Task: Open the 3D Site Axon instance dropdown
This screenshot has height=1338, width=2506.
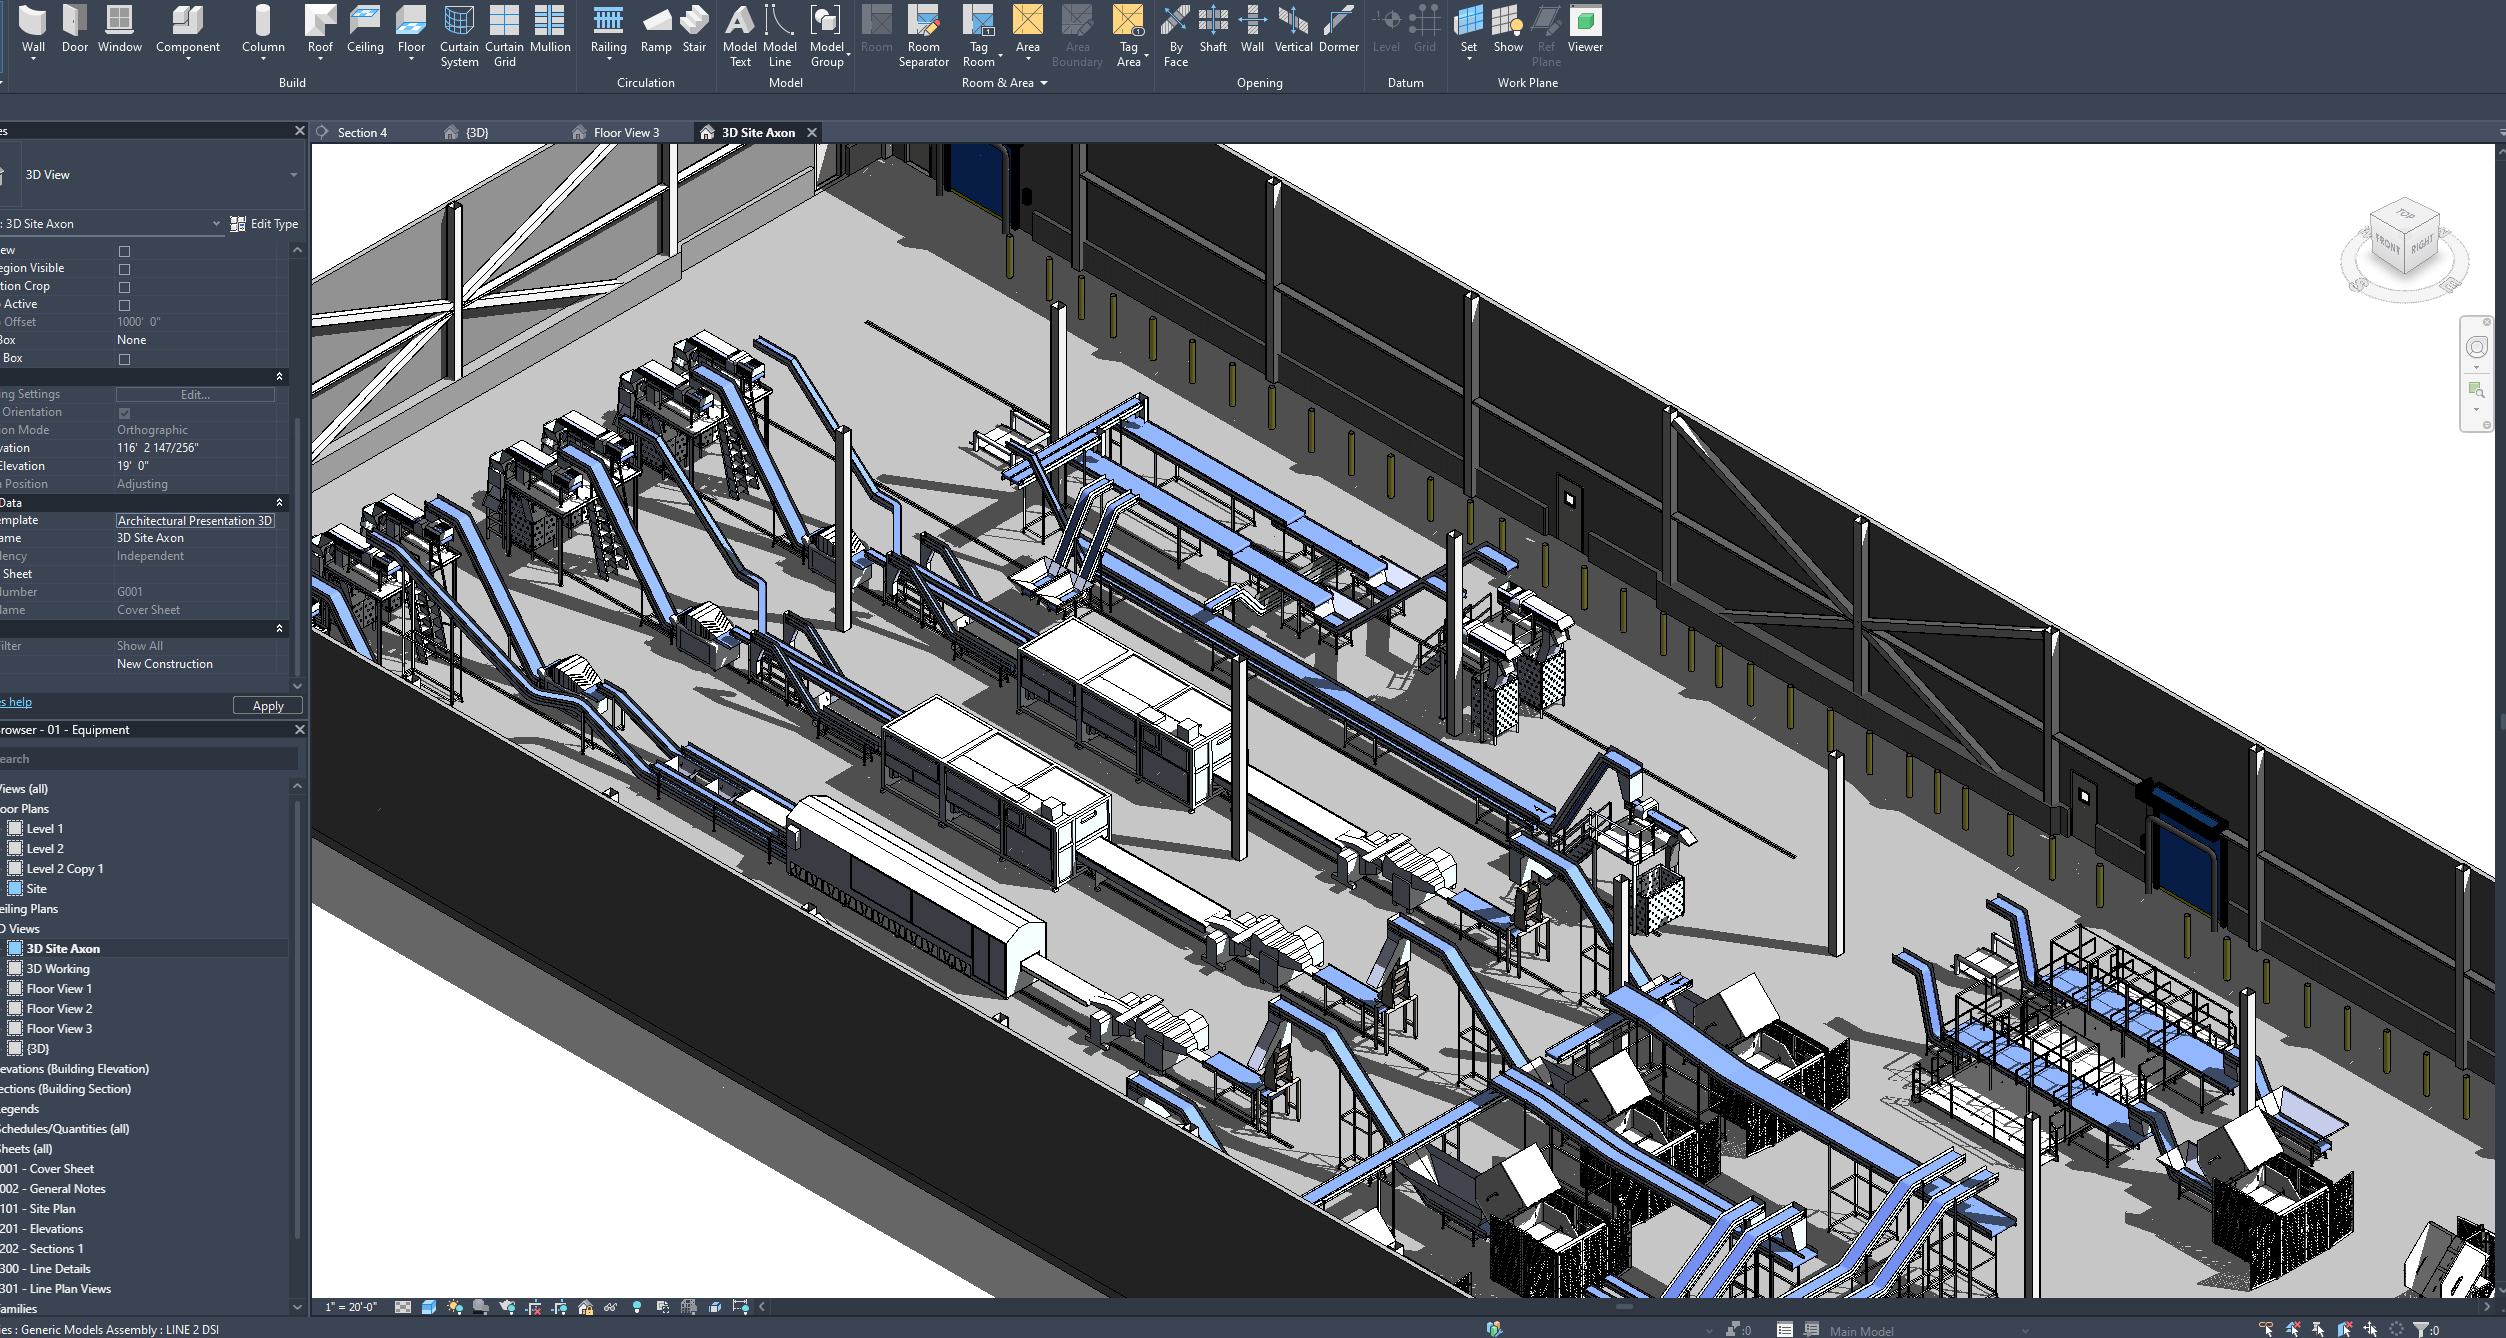Action: click(216, 224)
